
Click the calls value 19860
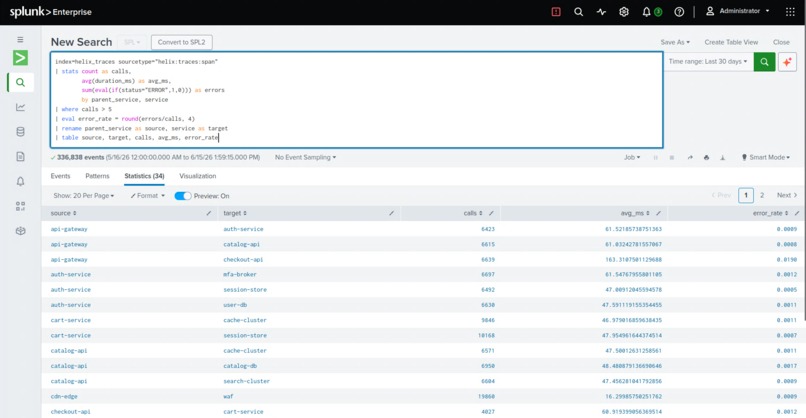pos(486,396)
